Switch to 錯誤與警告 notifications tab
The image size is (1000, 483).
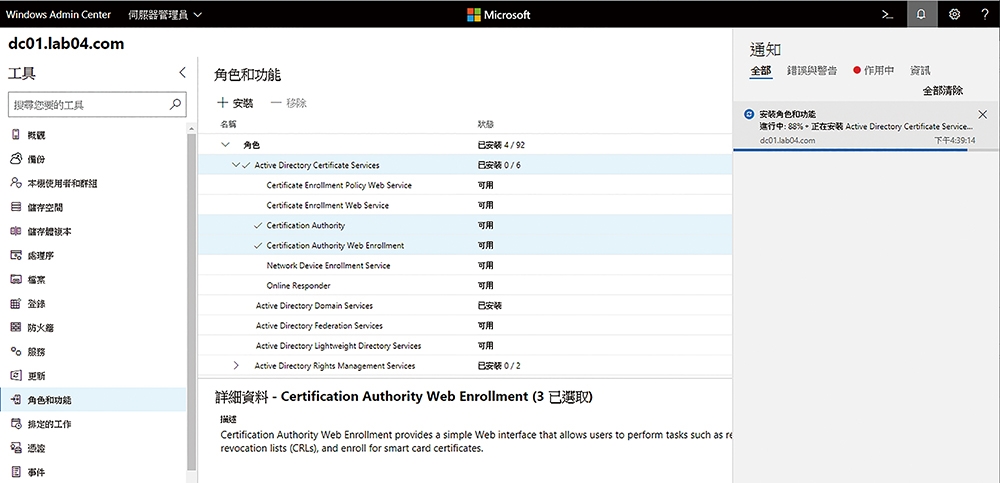[812, 71]
